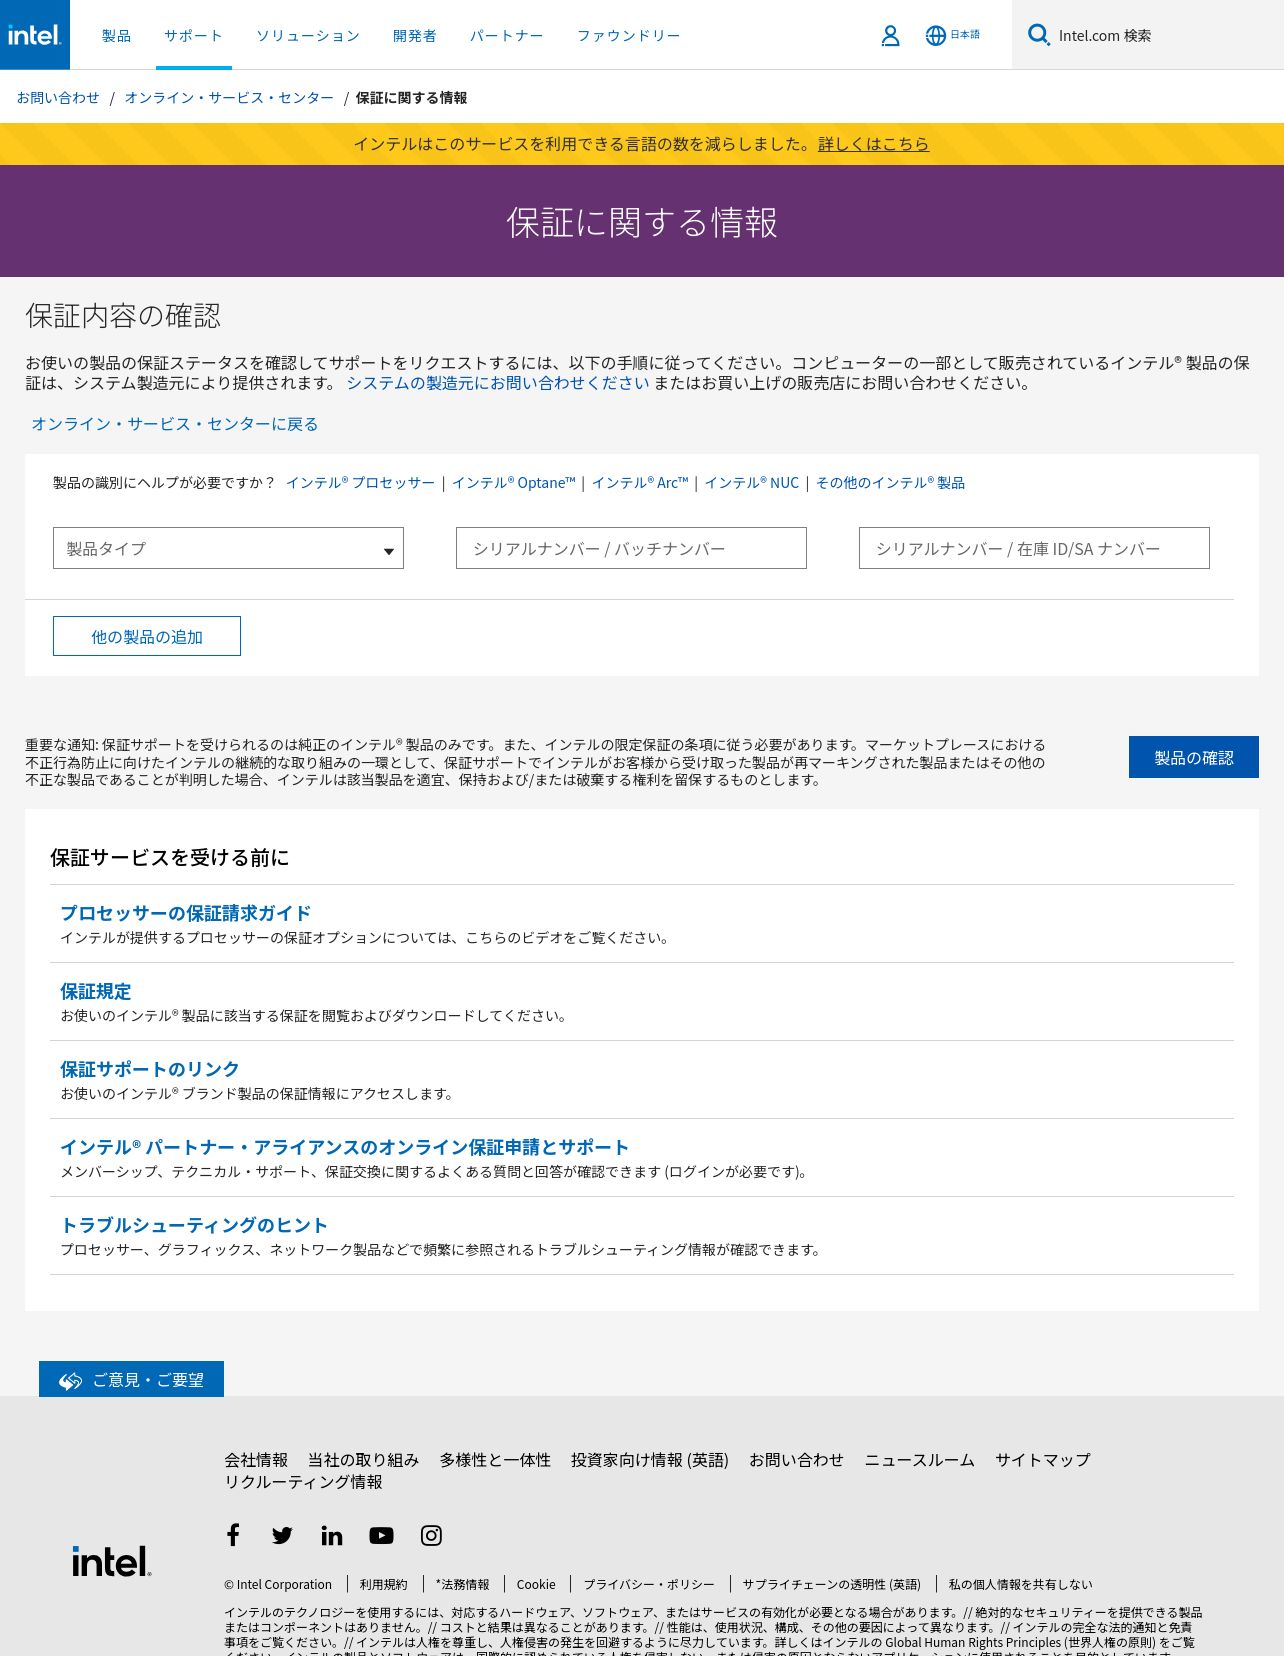The height and width of the screenshot is (1656, 1284).
Task: Click footer お問い合わせ link
Action: 797,1460
